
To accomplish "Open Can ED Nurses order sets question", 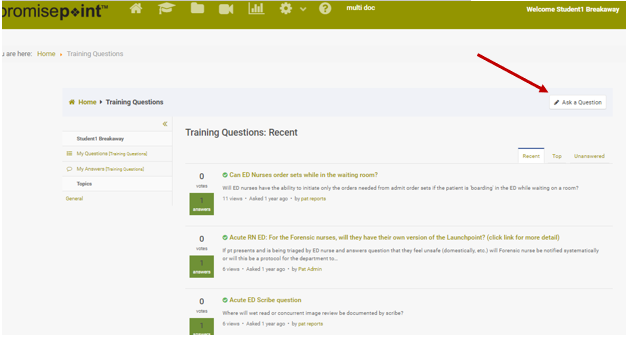I will tap(303, 175).
